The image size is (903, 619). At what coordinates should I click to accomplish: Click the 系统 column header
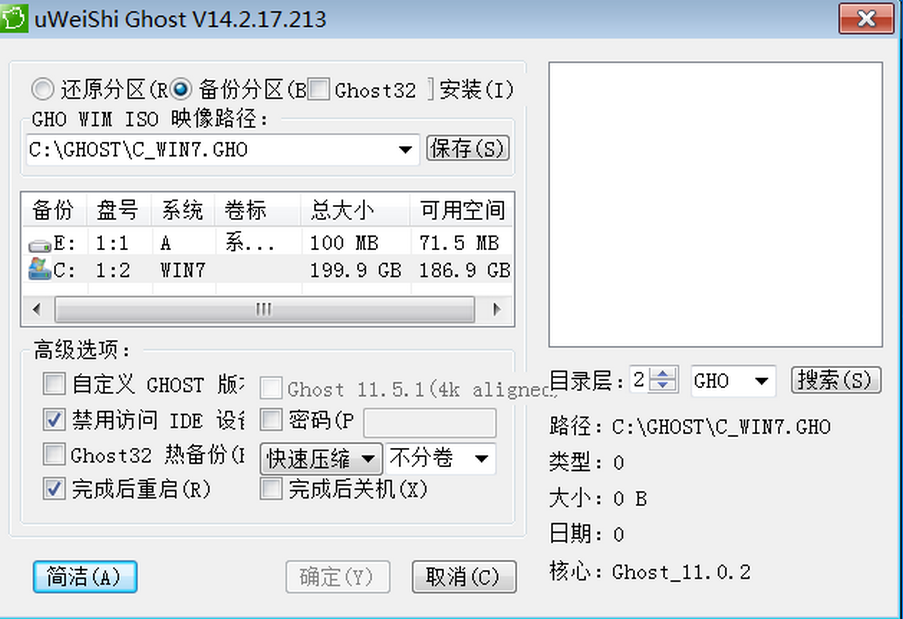183,210
